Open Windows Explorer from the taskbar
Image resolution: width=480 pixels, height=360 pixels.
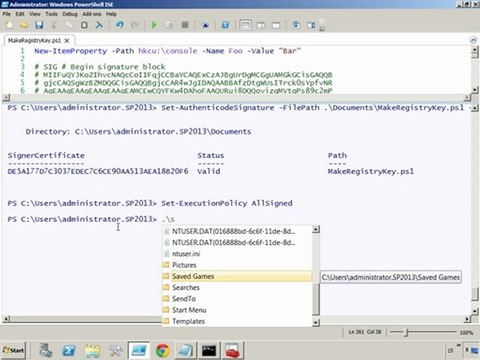[x=92, y=351]
